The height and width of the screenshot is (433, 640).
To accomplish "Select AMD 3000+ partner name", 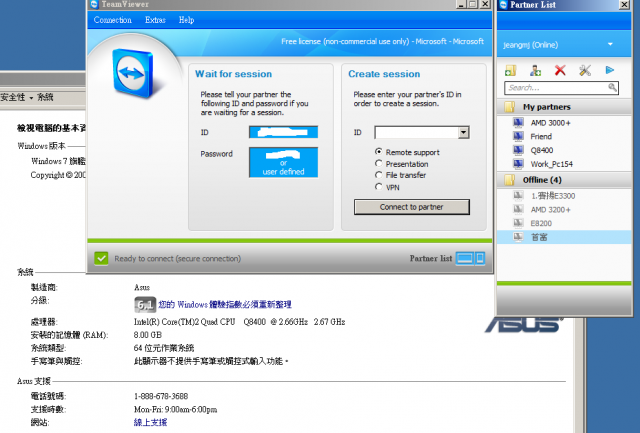I will coord(550,123).
